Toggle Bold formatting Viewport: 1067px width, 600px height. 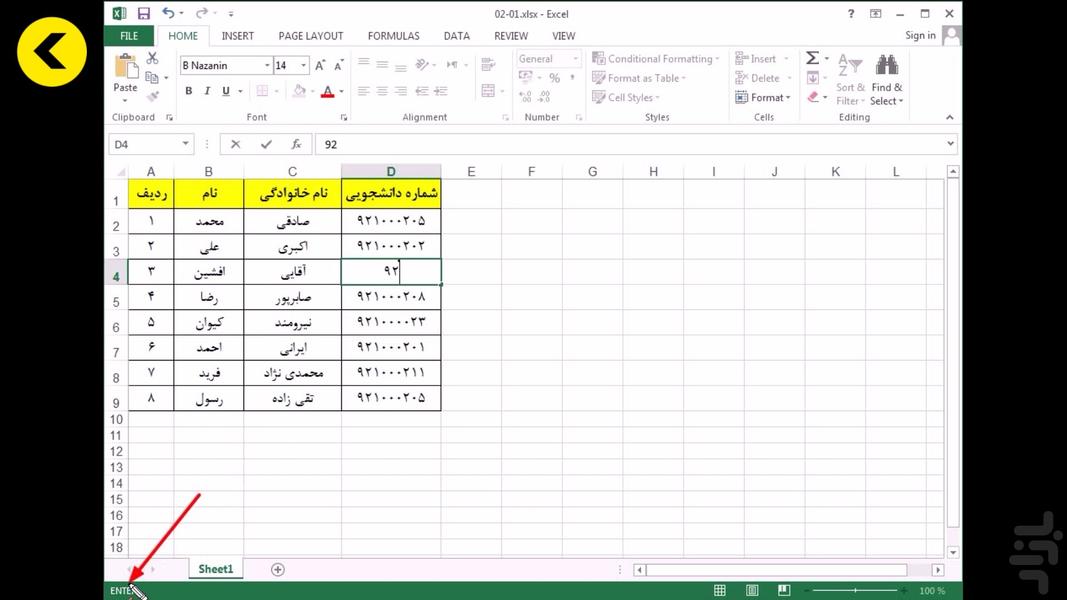189,91
